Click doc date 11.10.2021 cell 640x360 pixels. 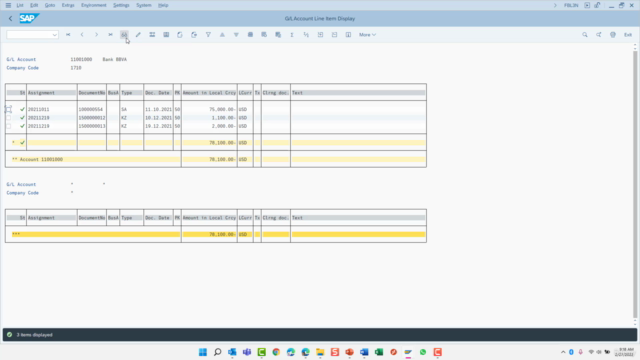click(x=158, y=109)
